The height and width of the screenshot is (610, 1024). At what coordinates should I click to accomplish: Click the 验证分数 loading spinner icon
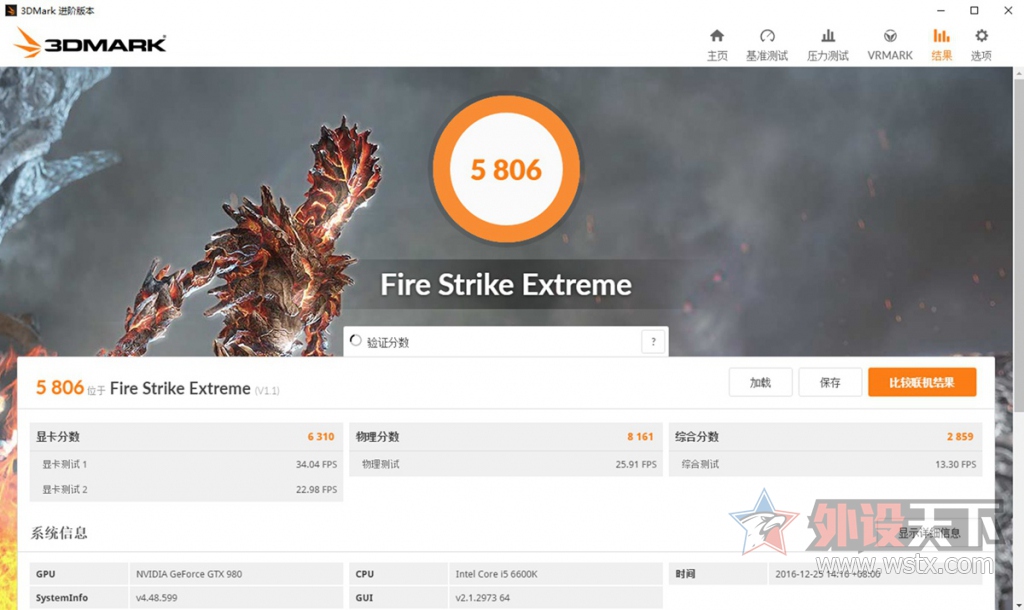(x=356, y=341)
